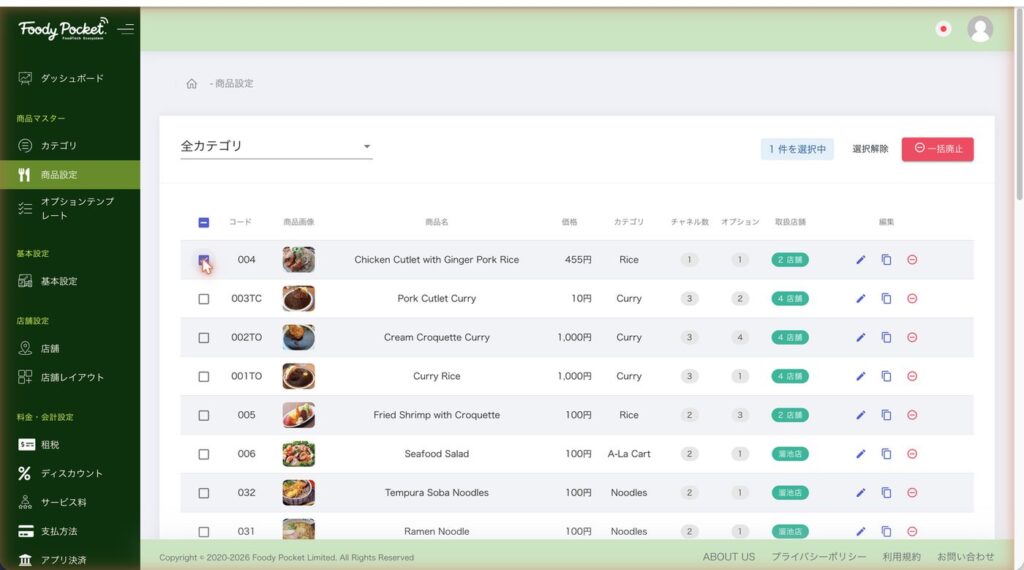Collapse sidebar using the hamburger icon
The width and height of the screenshot is (1024, 570).
click(125, 29)
